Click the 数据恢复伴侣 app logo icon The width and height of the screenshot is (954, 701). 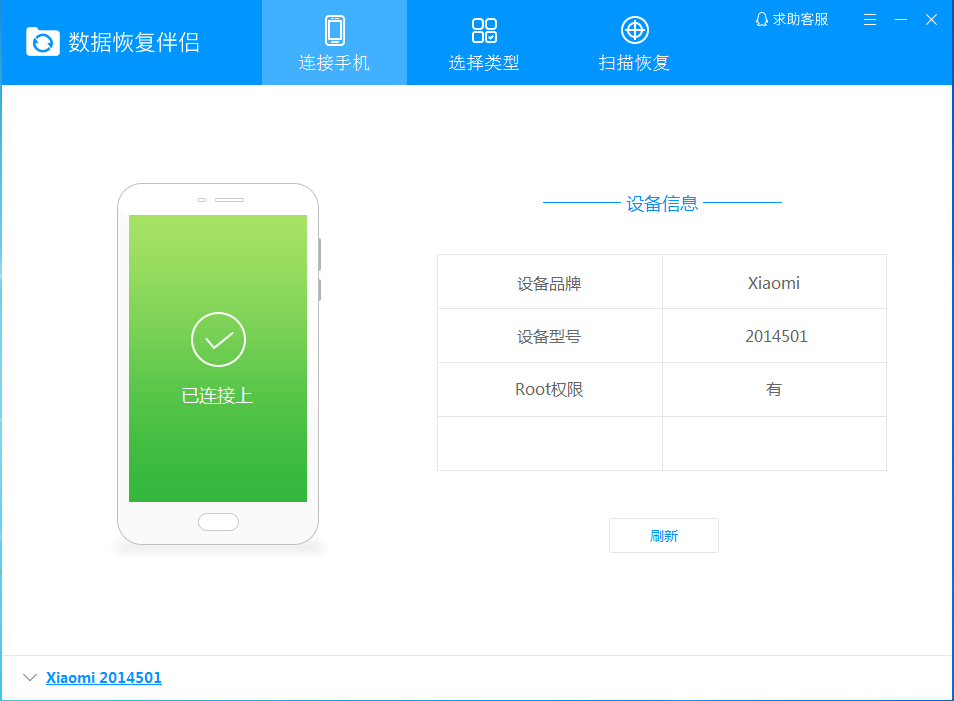click(x=43, y=42)
